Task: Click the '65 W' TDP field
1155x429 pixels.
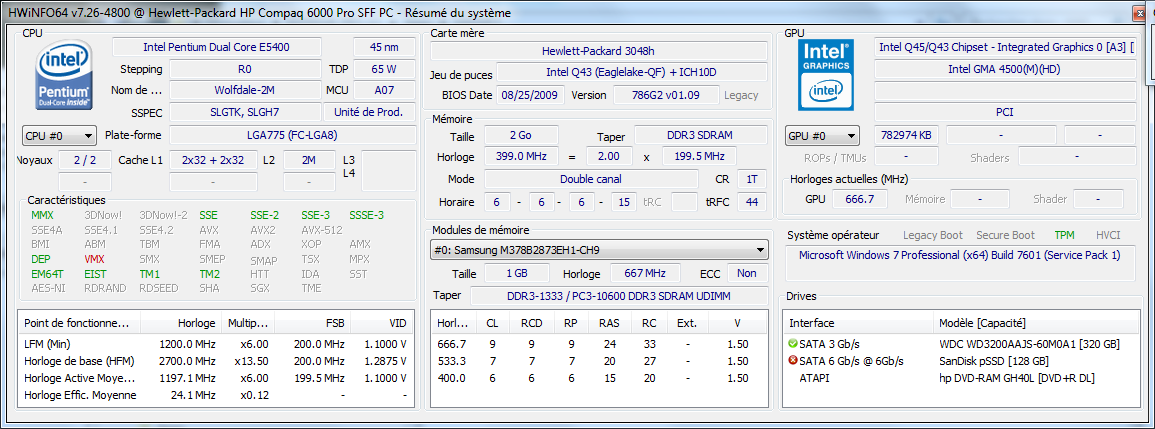Action: click(x=385, y=69)
